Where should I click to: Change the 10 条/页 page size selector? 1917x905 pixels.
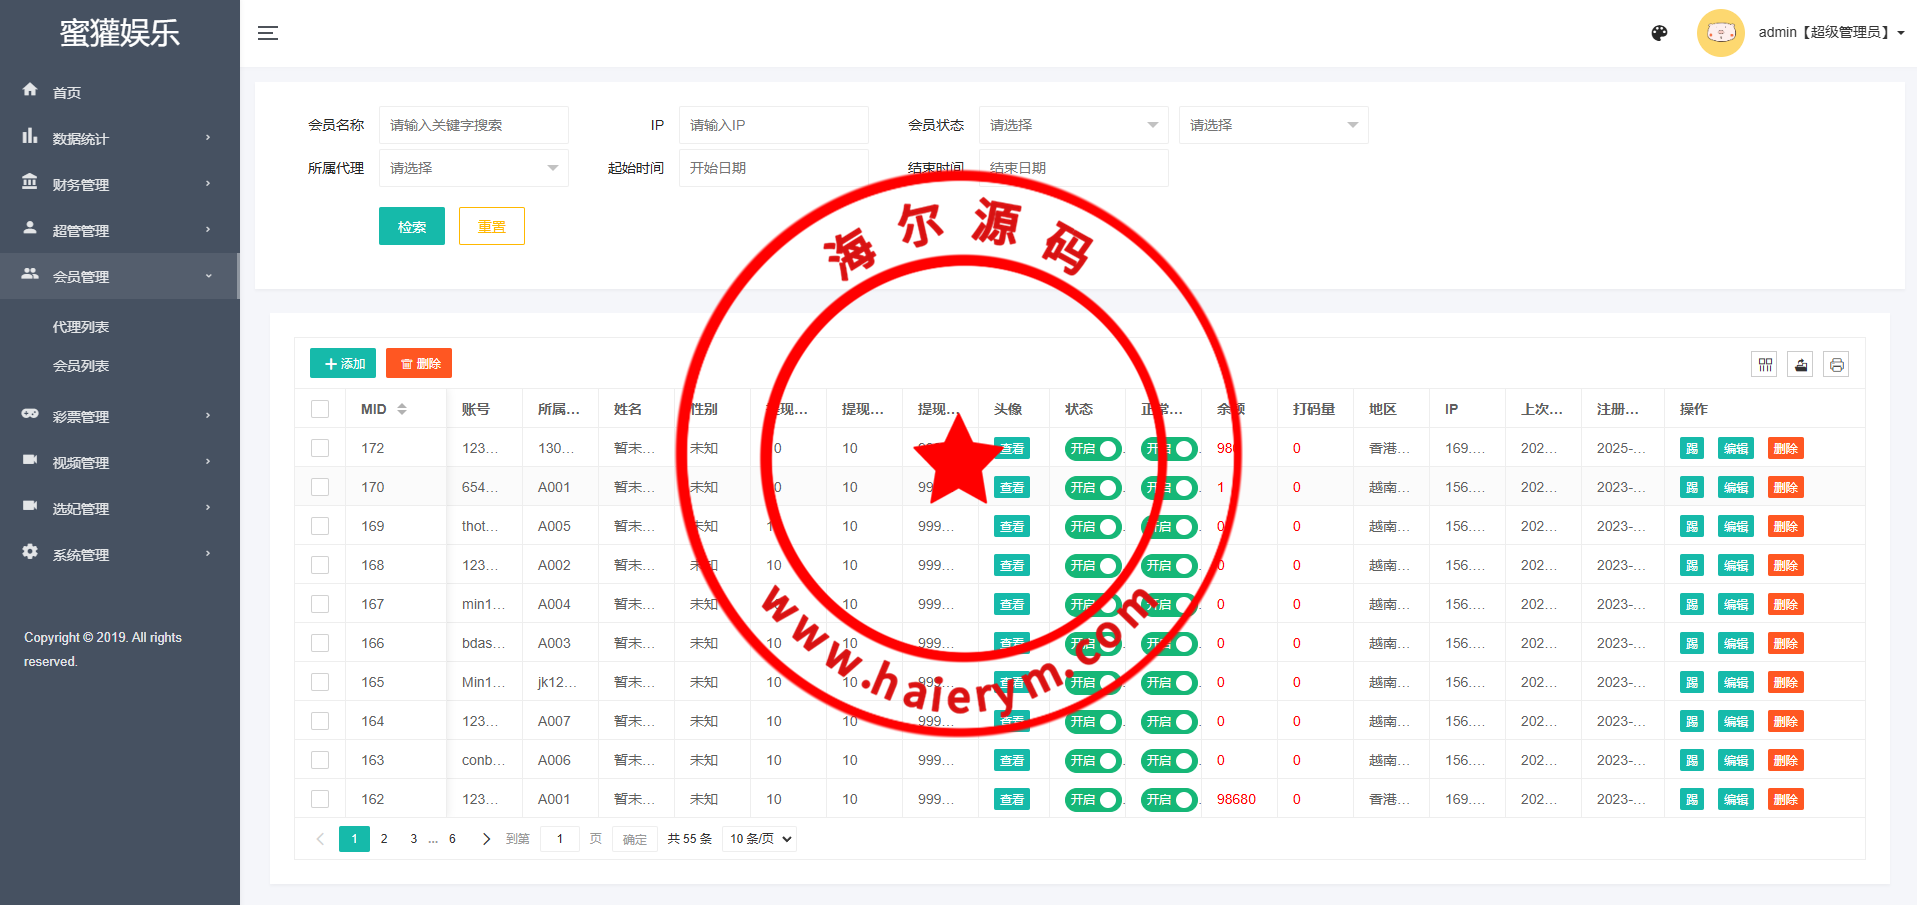pyautogui.click(x=760, y=839)
